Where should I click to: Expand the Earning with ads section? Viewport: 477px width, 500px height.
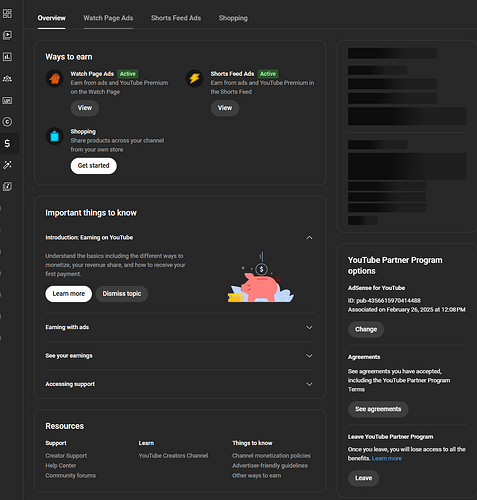tap(180, 327)
